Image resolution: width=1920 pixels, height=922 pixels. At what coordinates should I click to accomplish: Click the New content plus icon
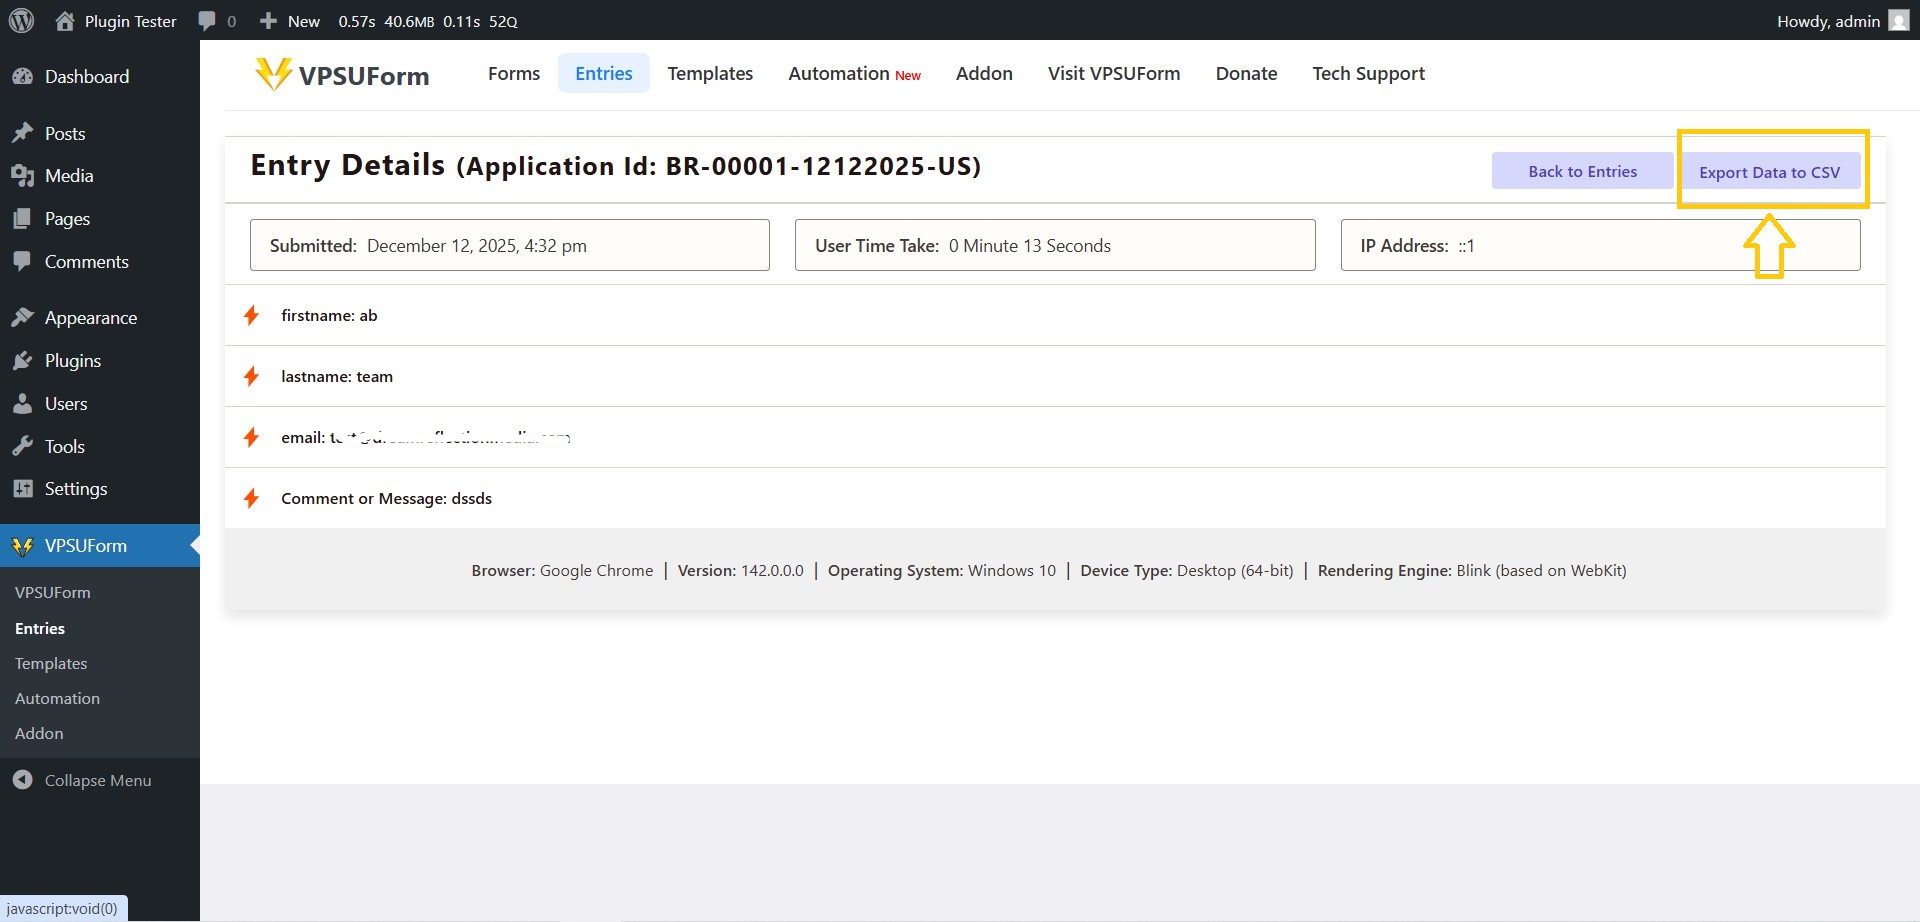coord(267,20)
